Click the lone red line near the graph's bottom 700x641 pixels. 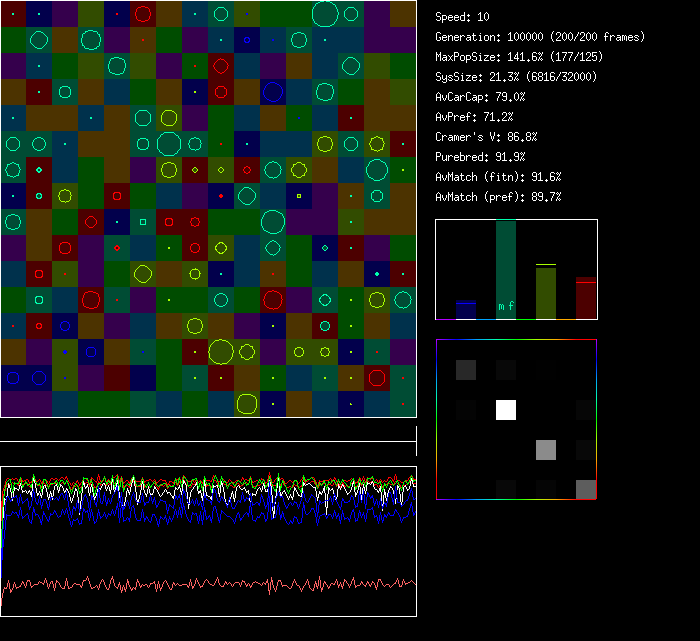click(x=208, y=582)
